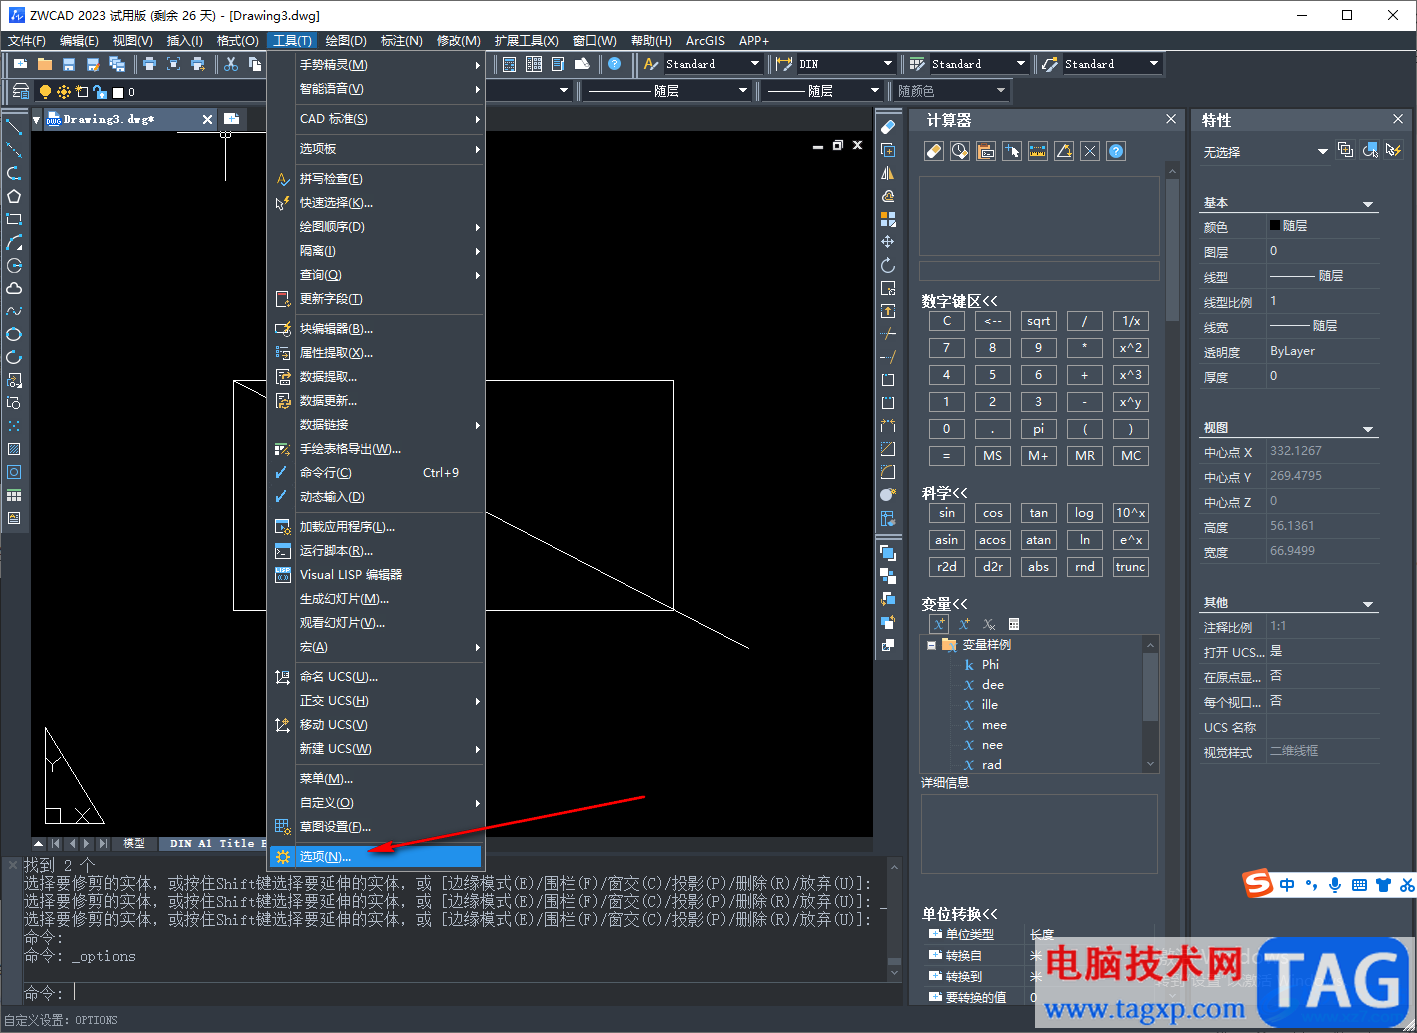
Task: Open the layer manager icon
Action: (x=20, y=91)
